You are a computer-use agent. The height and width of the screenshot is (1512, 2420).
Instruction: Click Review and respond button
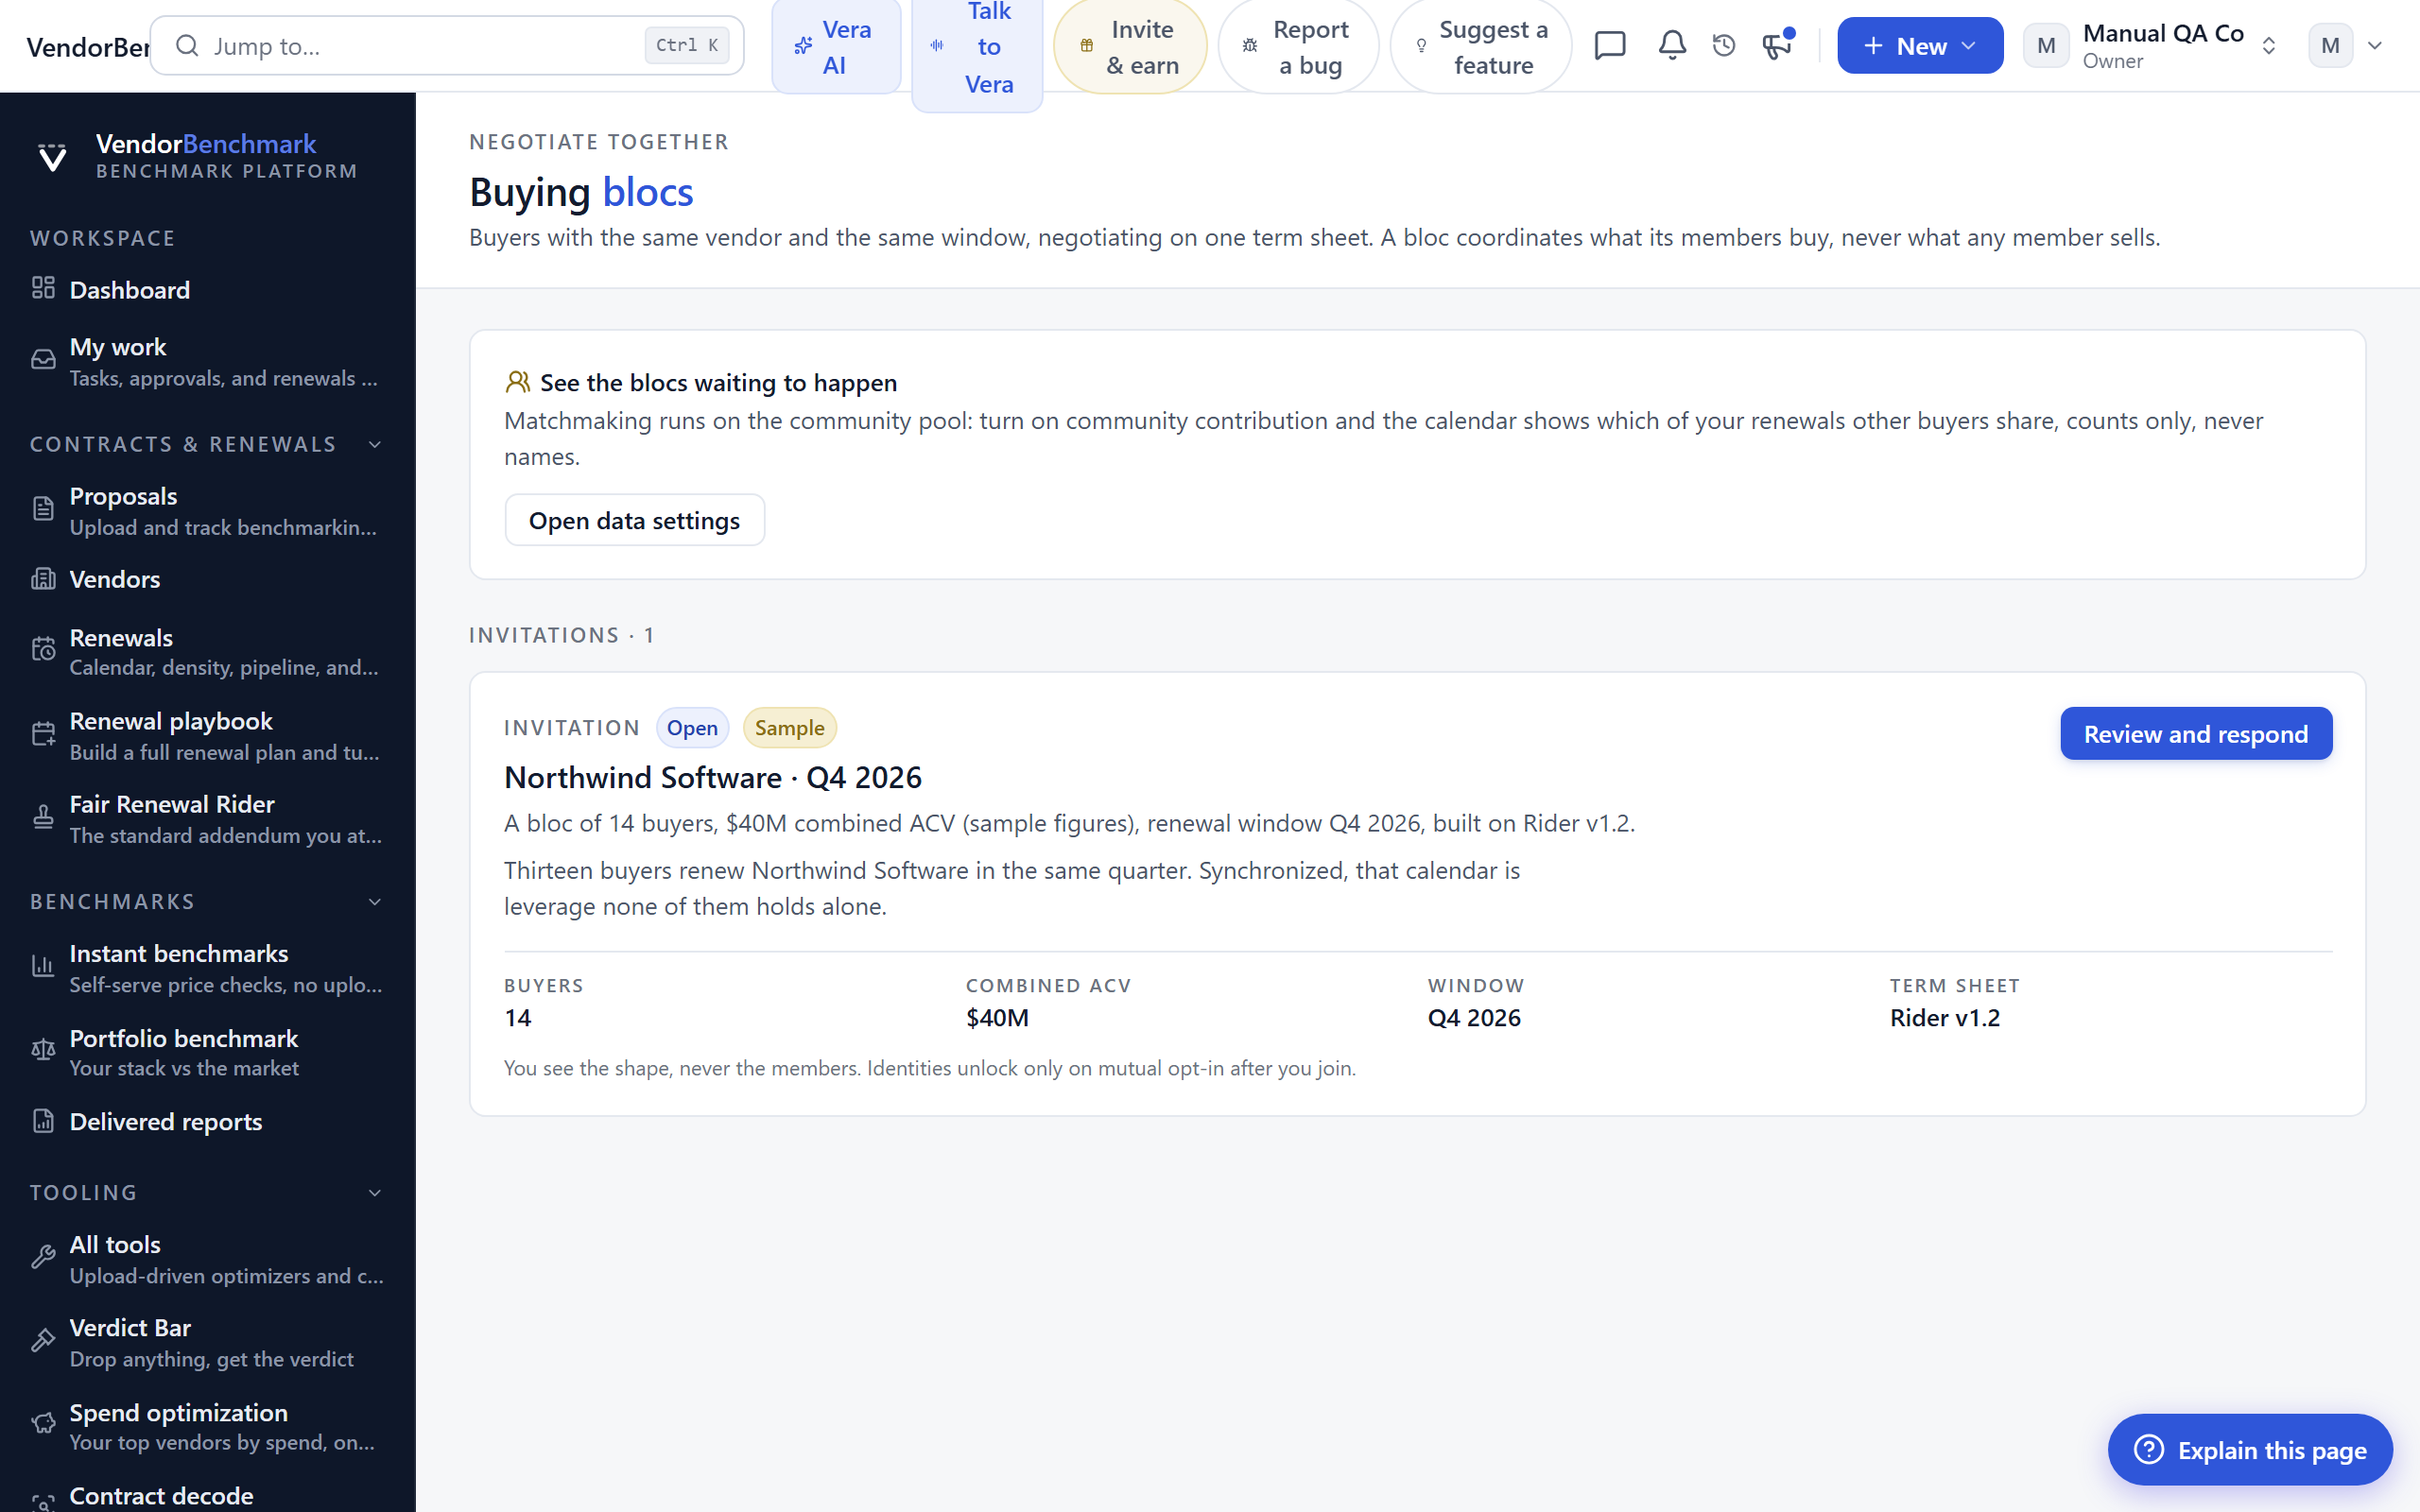click(x=2196, y=734)
